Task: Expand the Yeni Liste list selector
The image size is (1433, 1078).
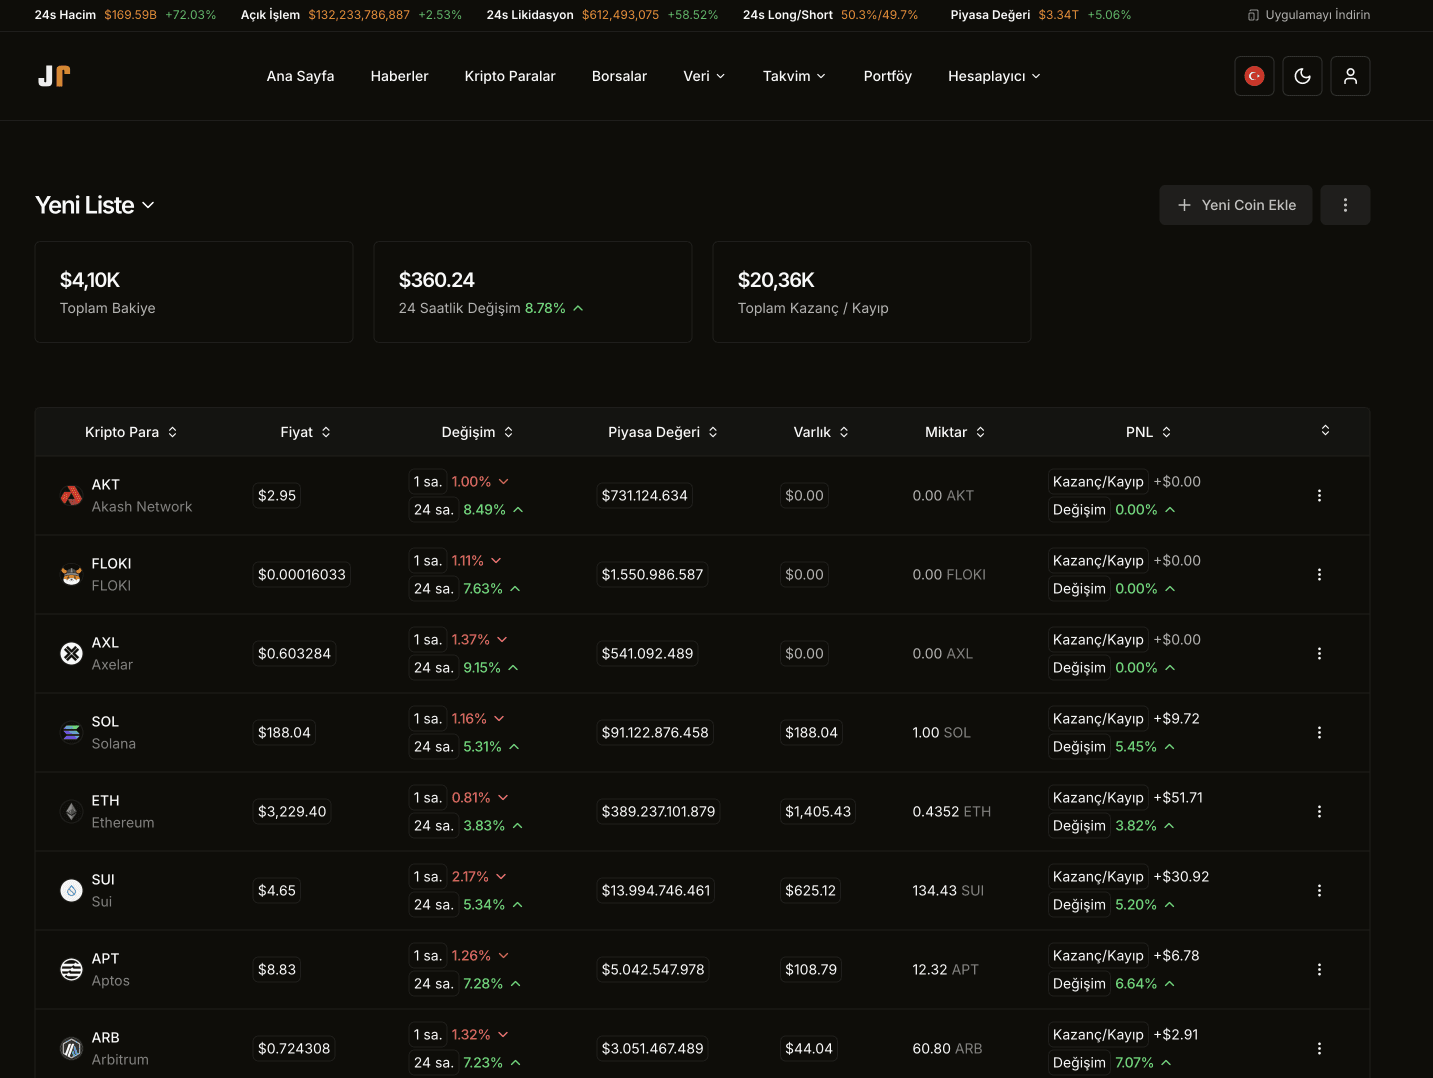Action: pos(95,205)
